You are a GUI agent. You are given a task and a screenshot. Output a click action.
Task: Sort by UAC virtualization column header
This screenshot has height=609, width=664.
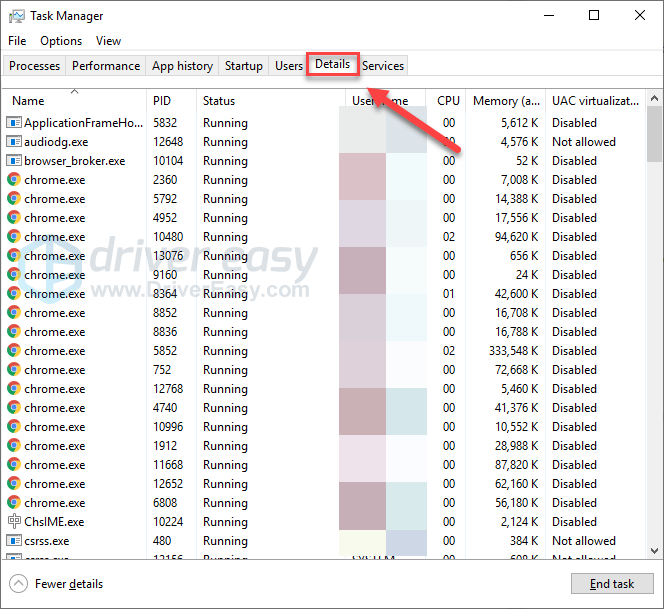point(595,101)
